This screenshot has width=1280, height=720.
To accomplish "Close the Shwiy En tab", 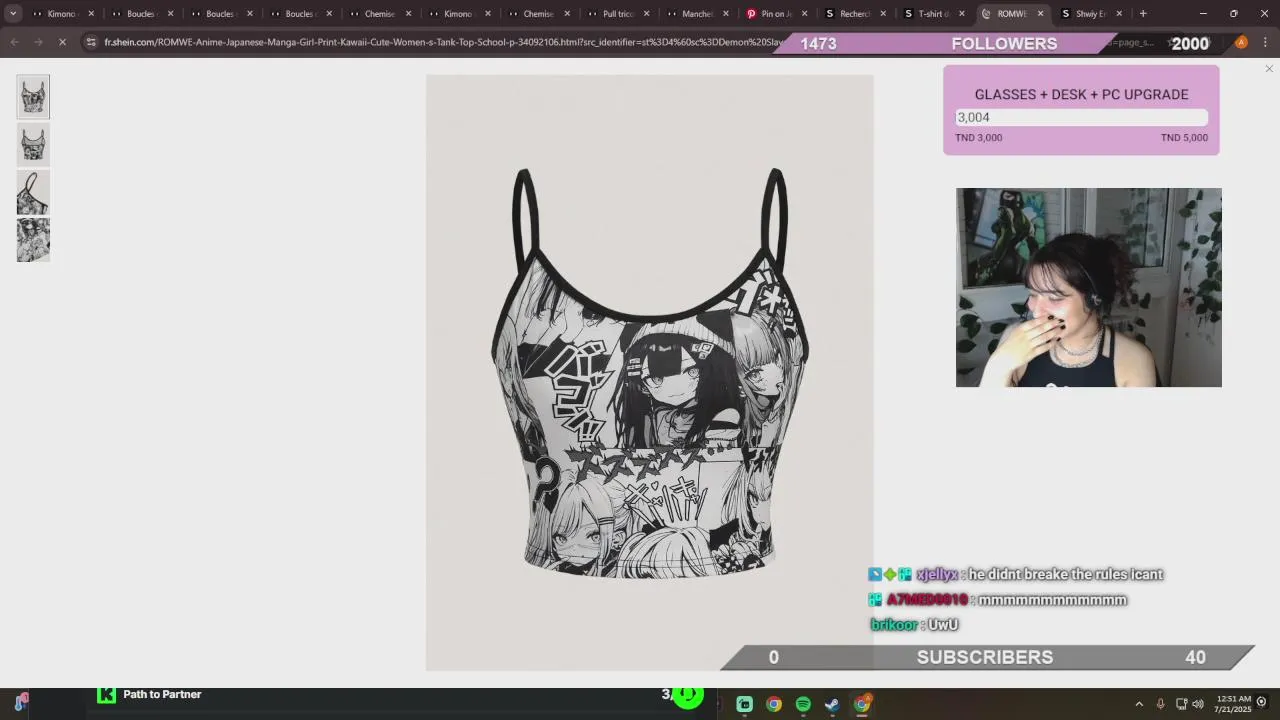I will pyautogui.click(x=1119, y=14).
